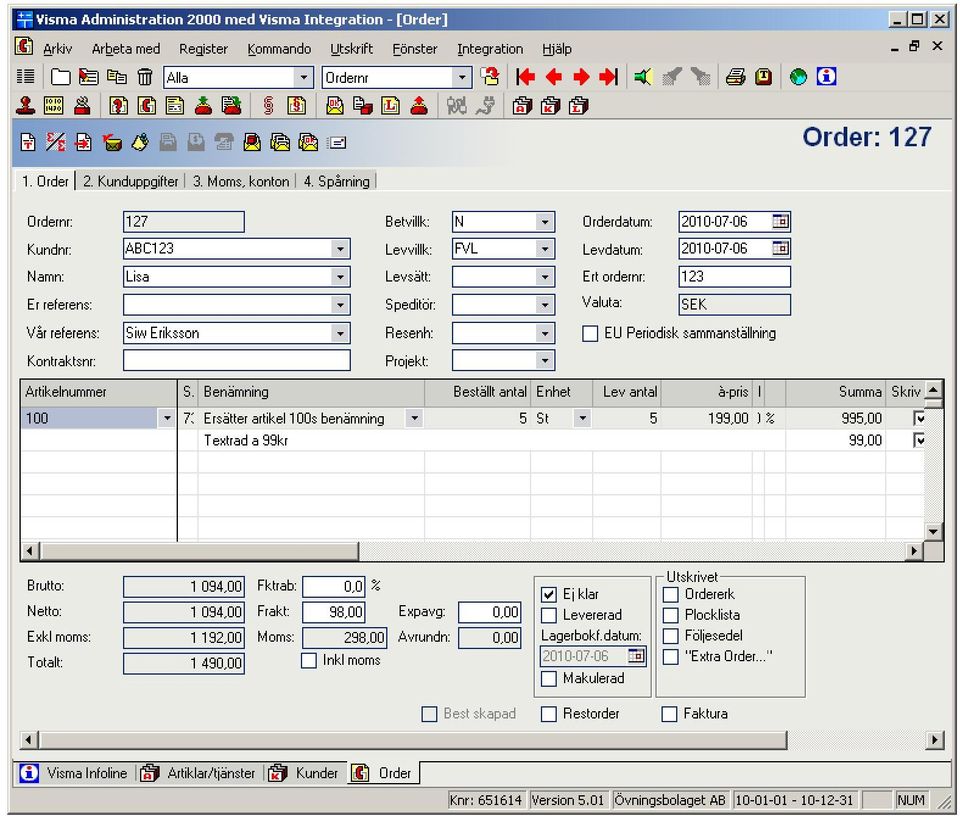Check the Plocklista checkbox
960x816 pixels.
point(671,615)
